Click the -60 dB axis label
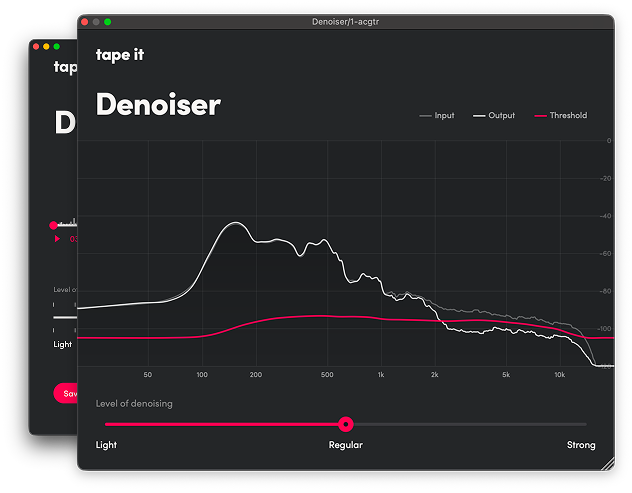632x493 pixels. (605, 254)
